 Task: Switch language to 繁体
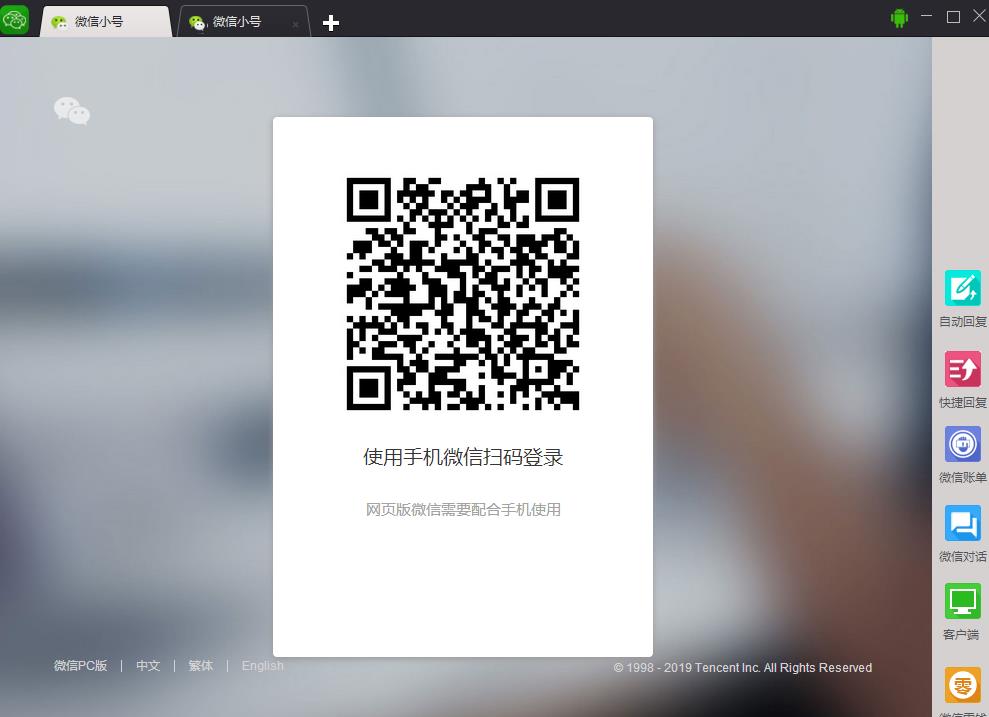[x=201, y=665]
